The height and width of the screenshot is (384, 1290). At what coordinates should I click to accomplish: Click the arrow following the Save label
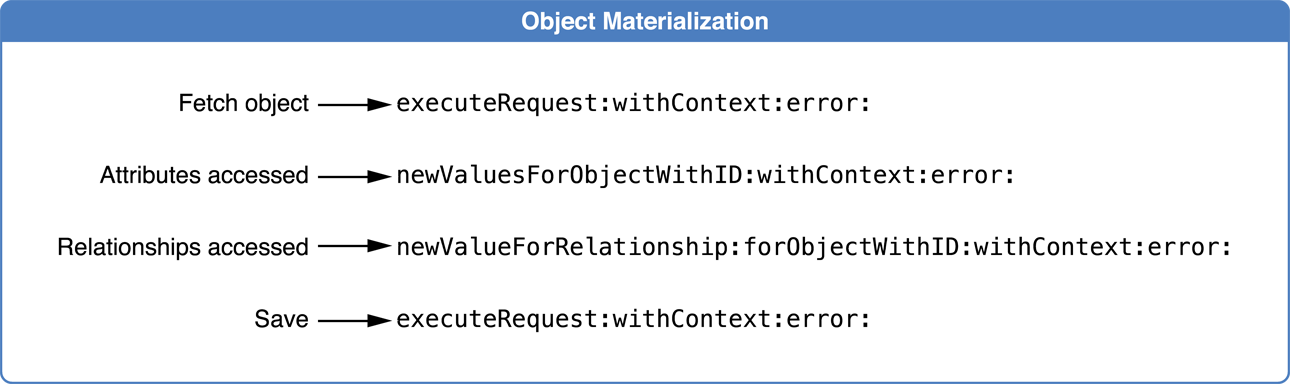[355, 320]
